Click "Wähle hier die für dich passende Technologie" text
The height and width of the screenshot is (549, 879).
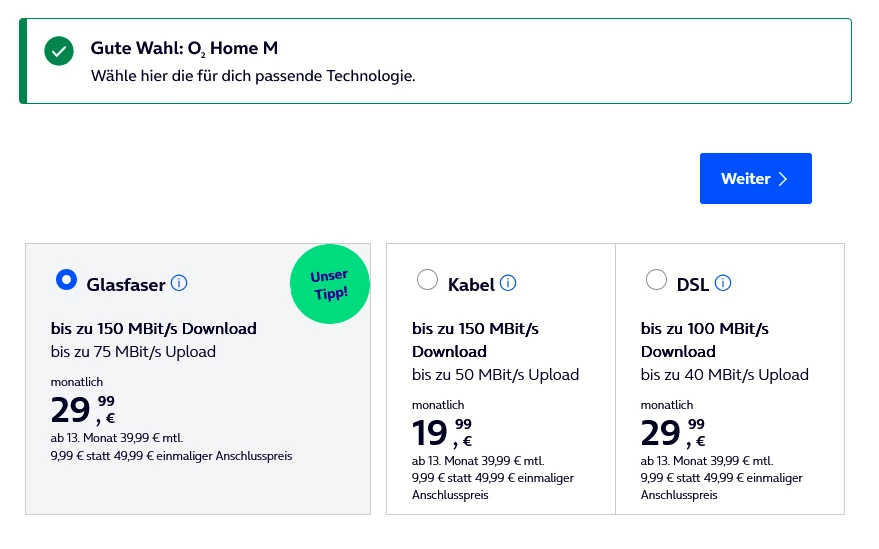pos(252,76)
